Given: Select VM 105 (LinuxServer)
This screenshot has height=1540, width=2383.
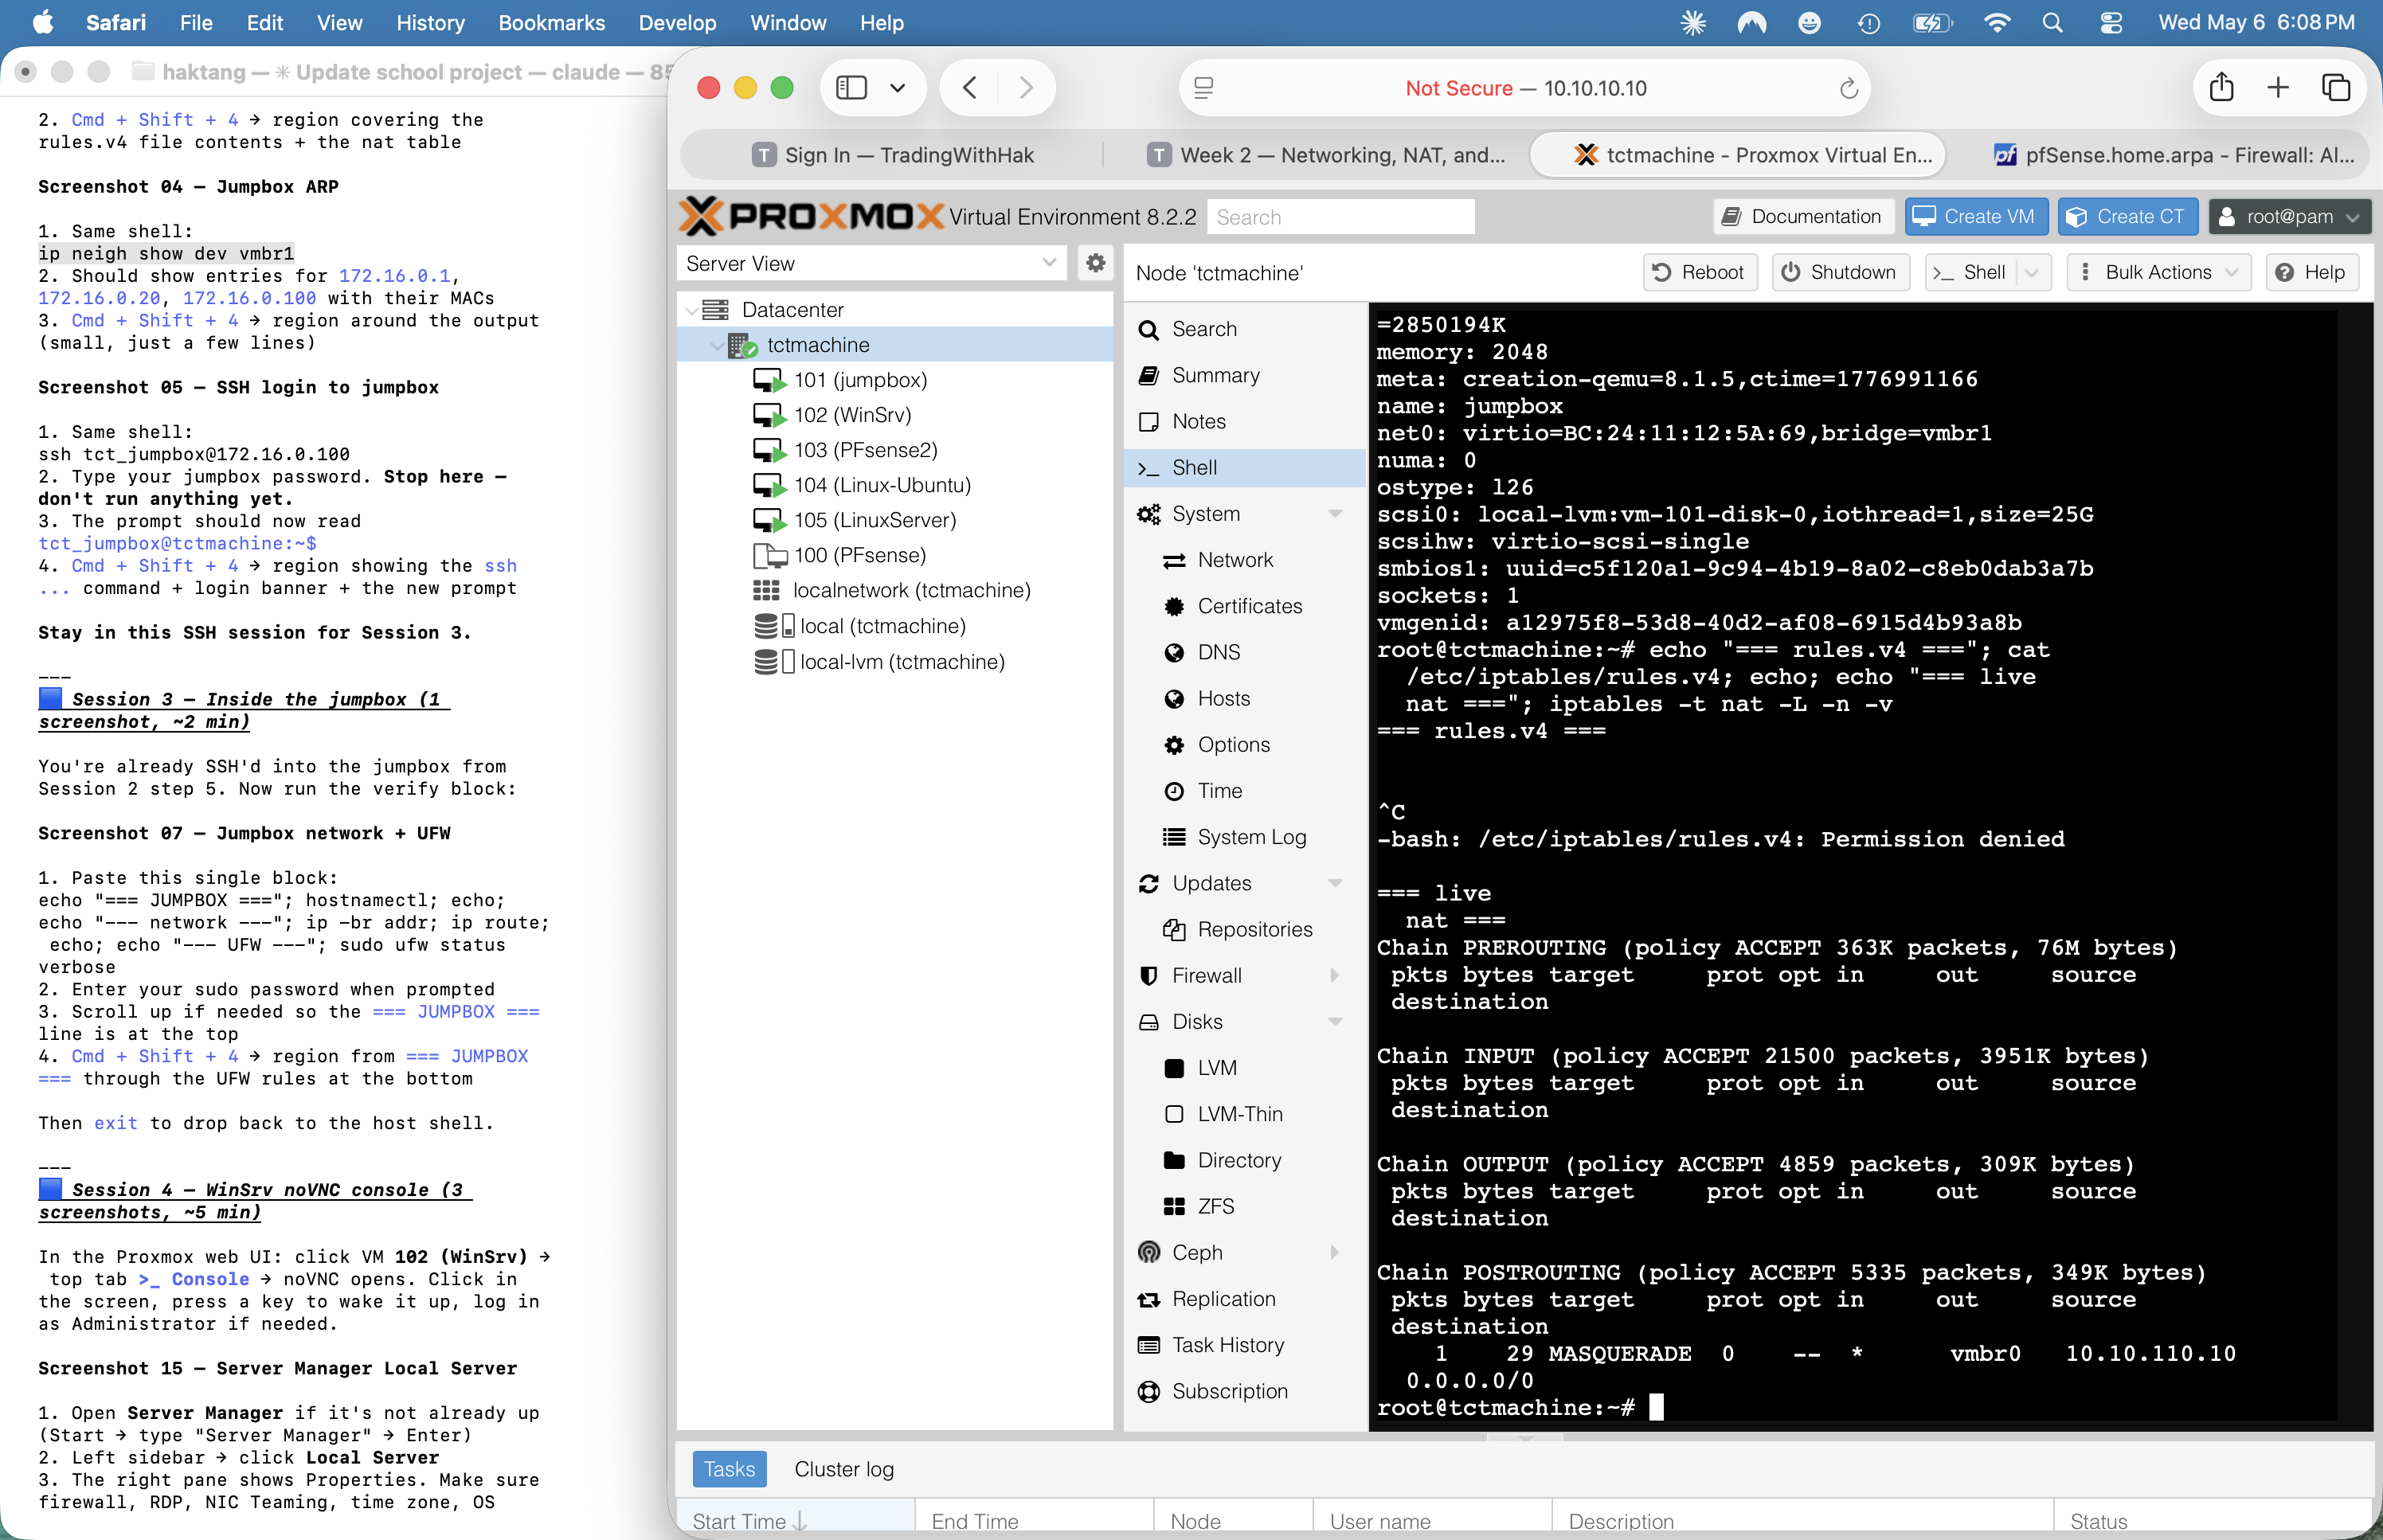Looking at the screenshot, I should (875, 520).
